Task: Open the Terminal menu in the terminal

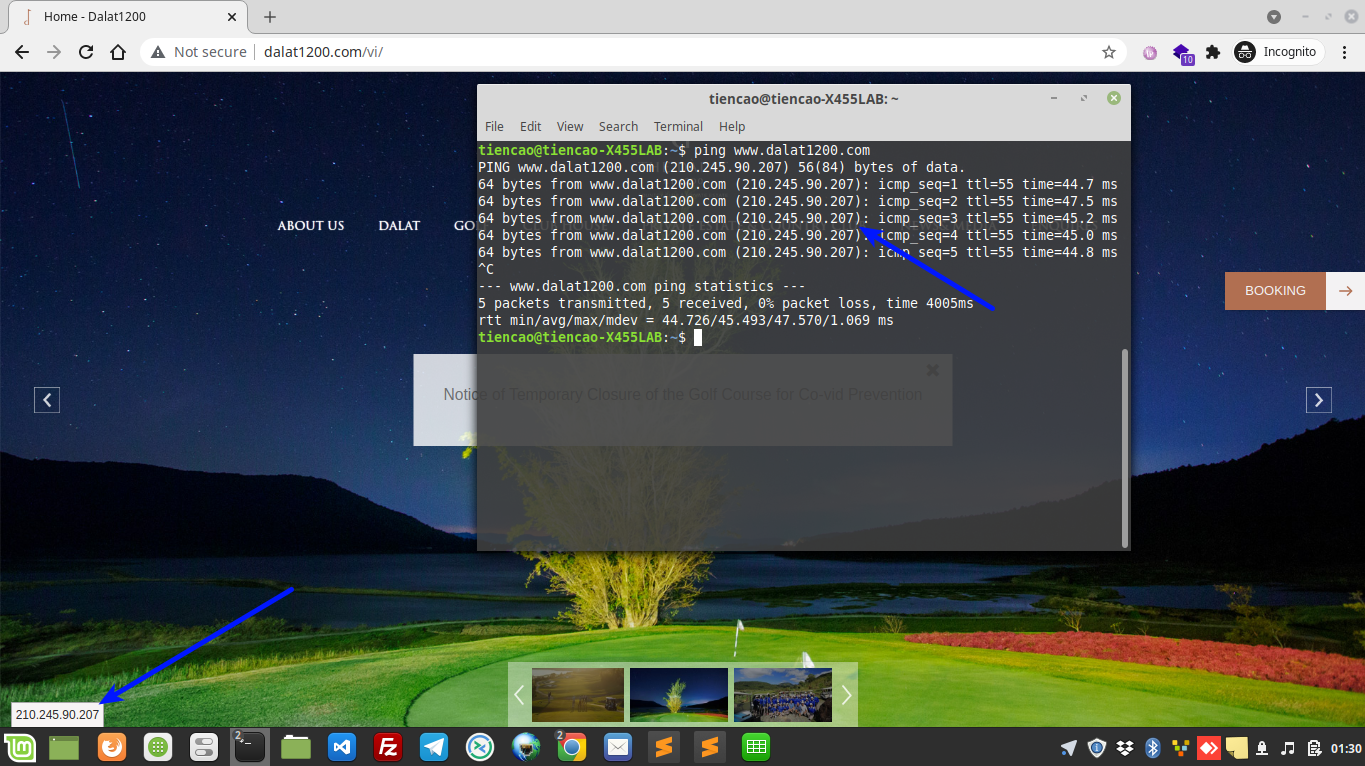Action: [x=678, y=126]
